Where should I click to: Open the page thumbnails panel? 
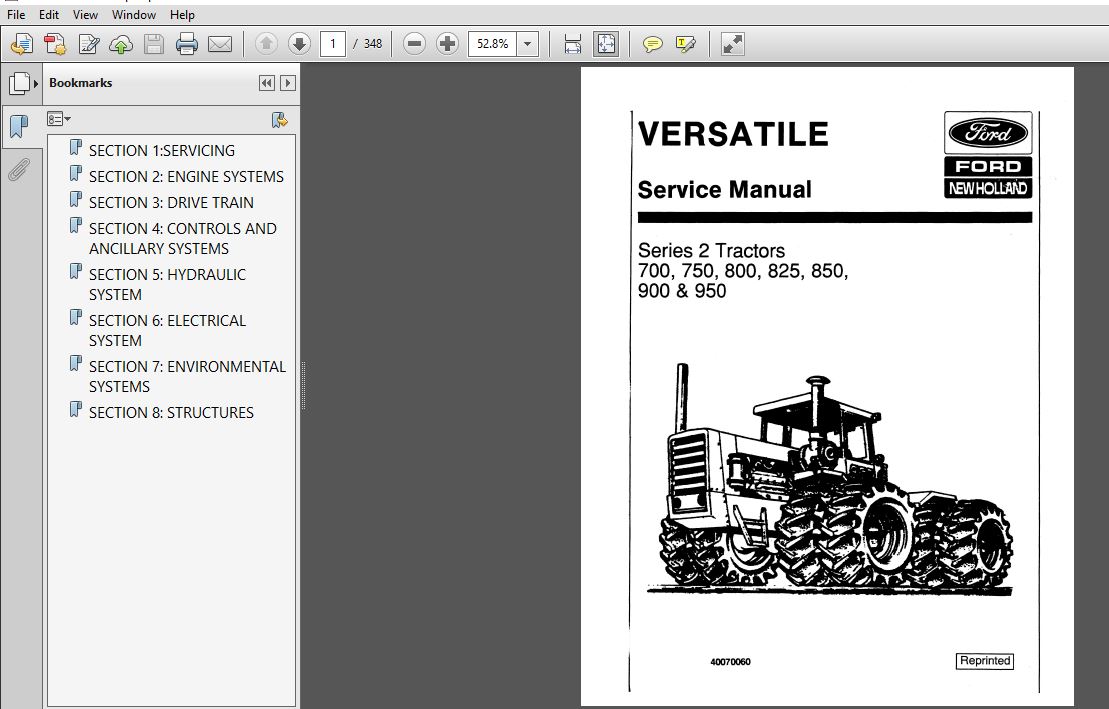tap(19, 83)
